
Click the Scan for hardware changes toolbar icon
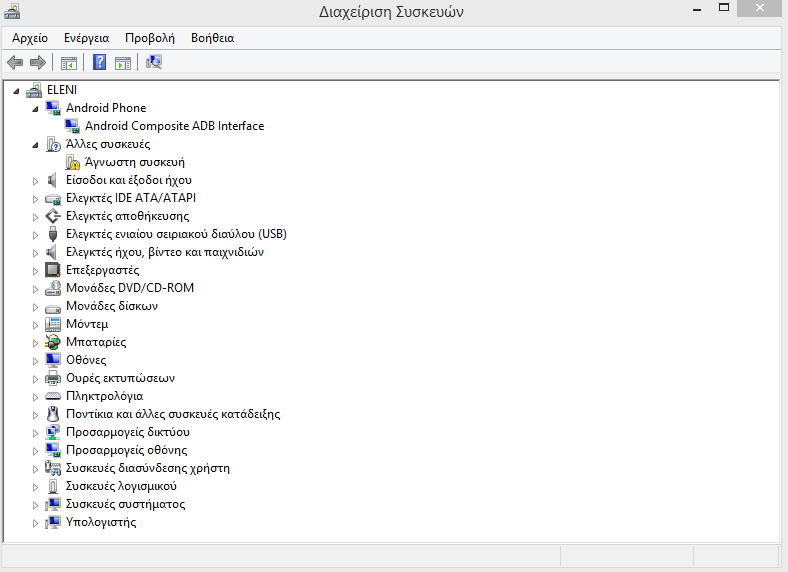[153, 63]
